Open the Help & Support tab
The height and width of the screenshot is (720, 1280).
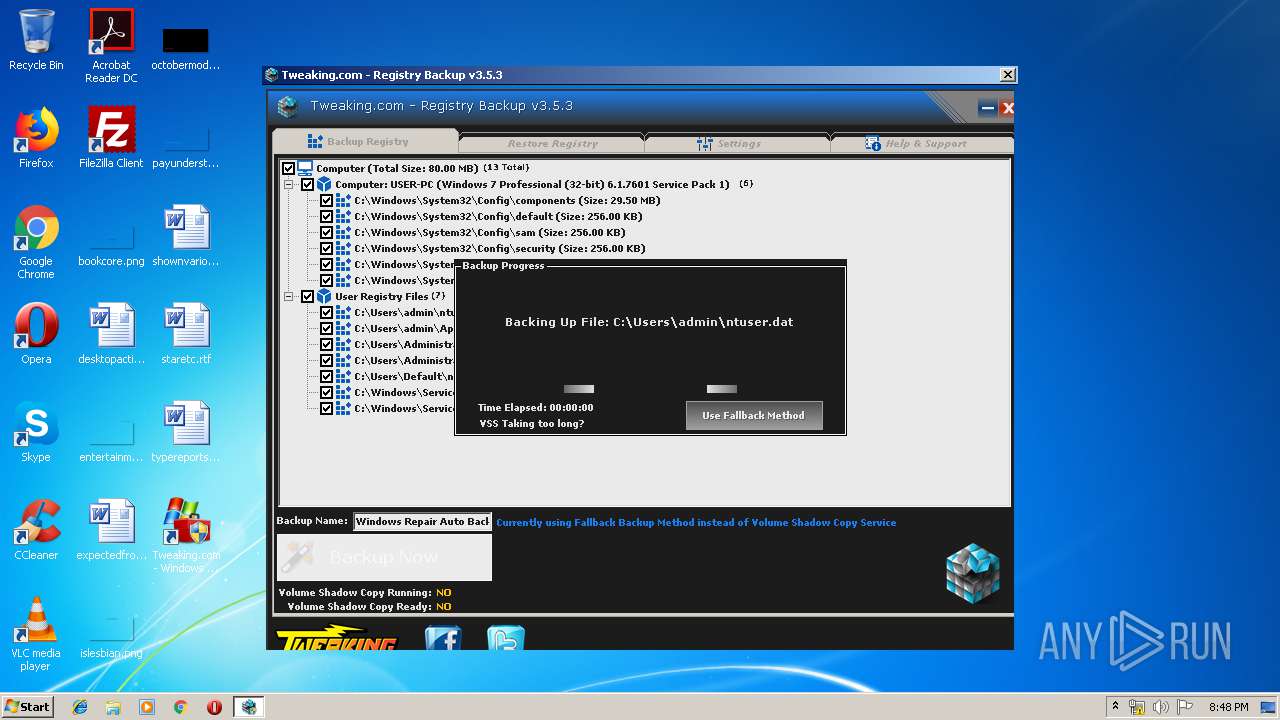pyautogui.click(x=923, y=143)
